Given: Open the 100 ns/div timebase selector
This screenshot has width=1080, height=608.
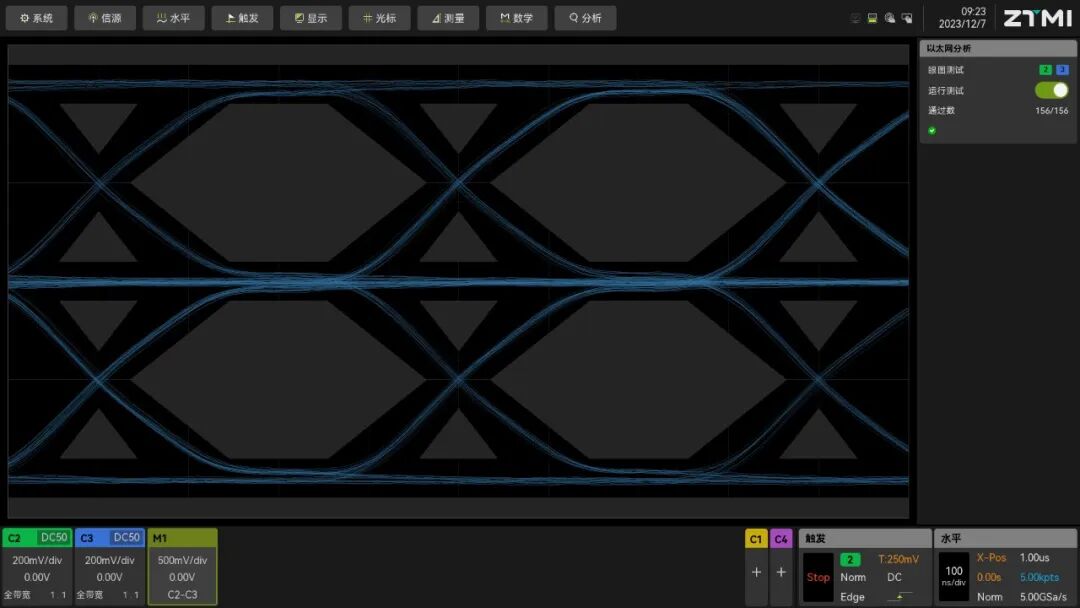Looking at the screenshot, I should click(x=954, y=577).
